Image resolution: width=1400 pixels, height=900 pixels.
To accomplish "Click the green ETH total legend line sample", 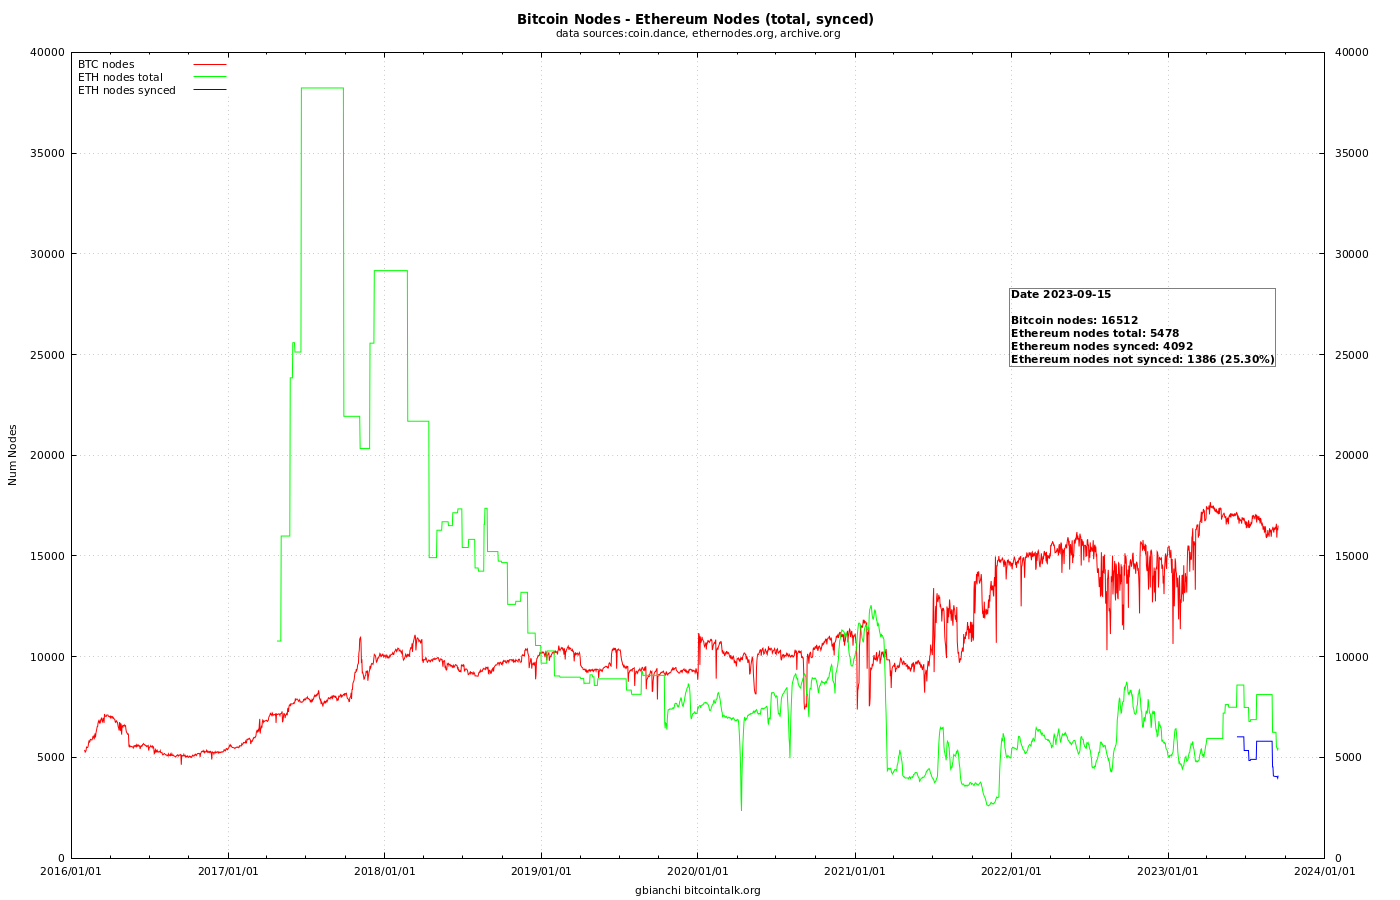I will tap(210, 77).
